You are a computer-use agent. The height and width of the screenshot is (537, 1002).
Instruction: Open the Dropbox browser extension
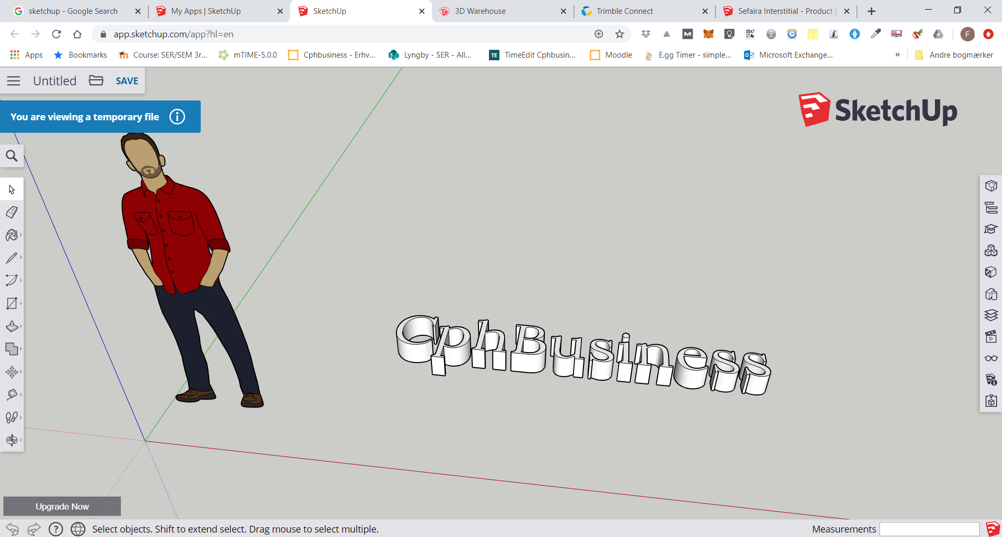646,34
